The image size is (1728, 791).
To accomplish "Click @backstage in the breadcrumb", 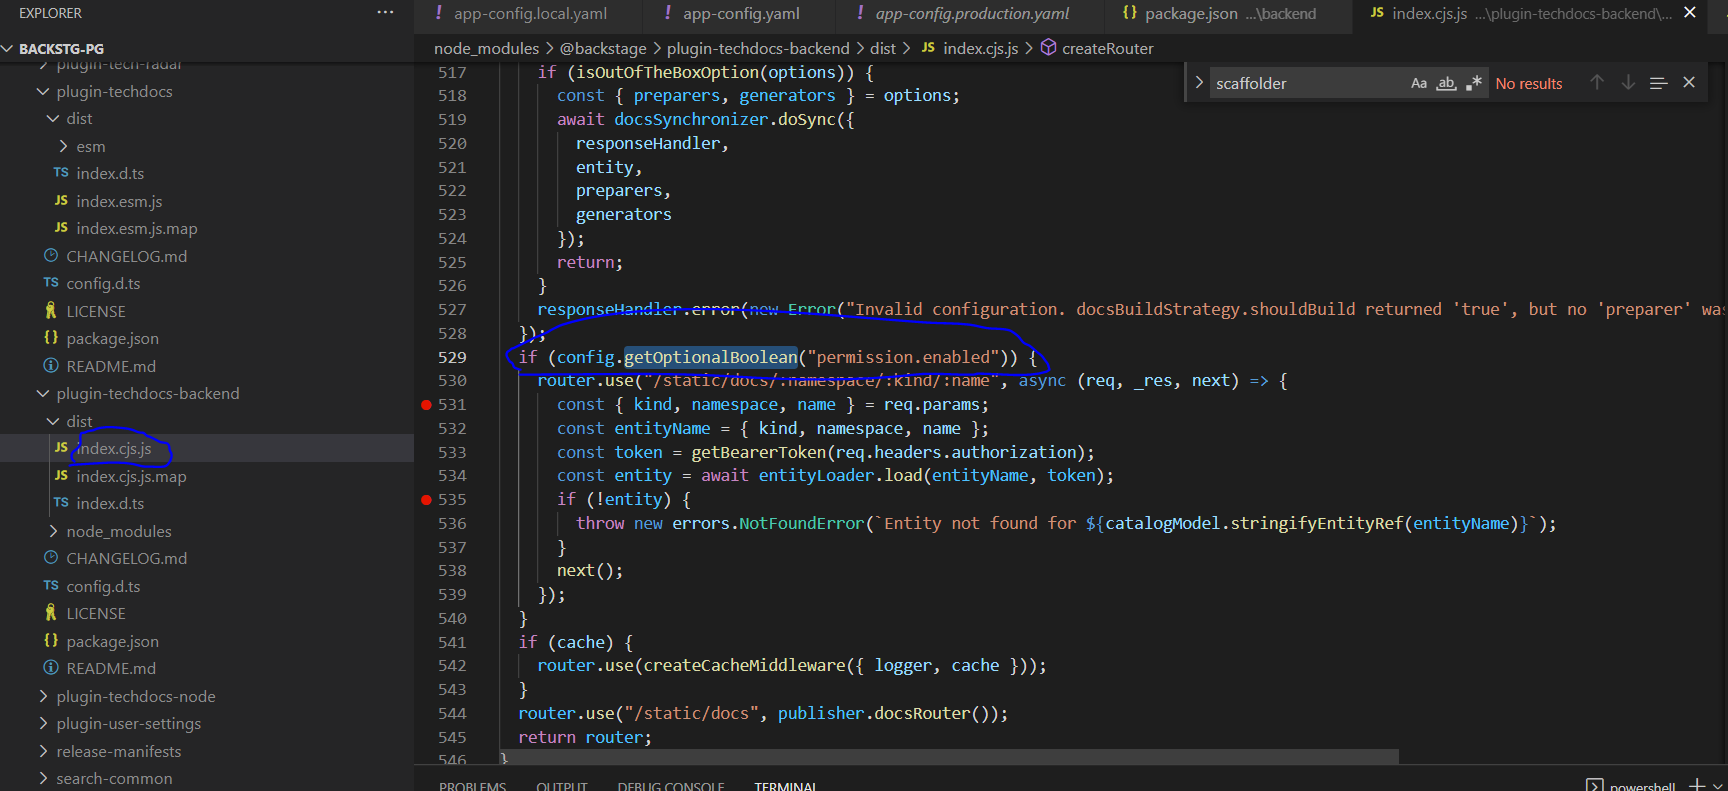I will 603,48.
